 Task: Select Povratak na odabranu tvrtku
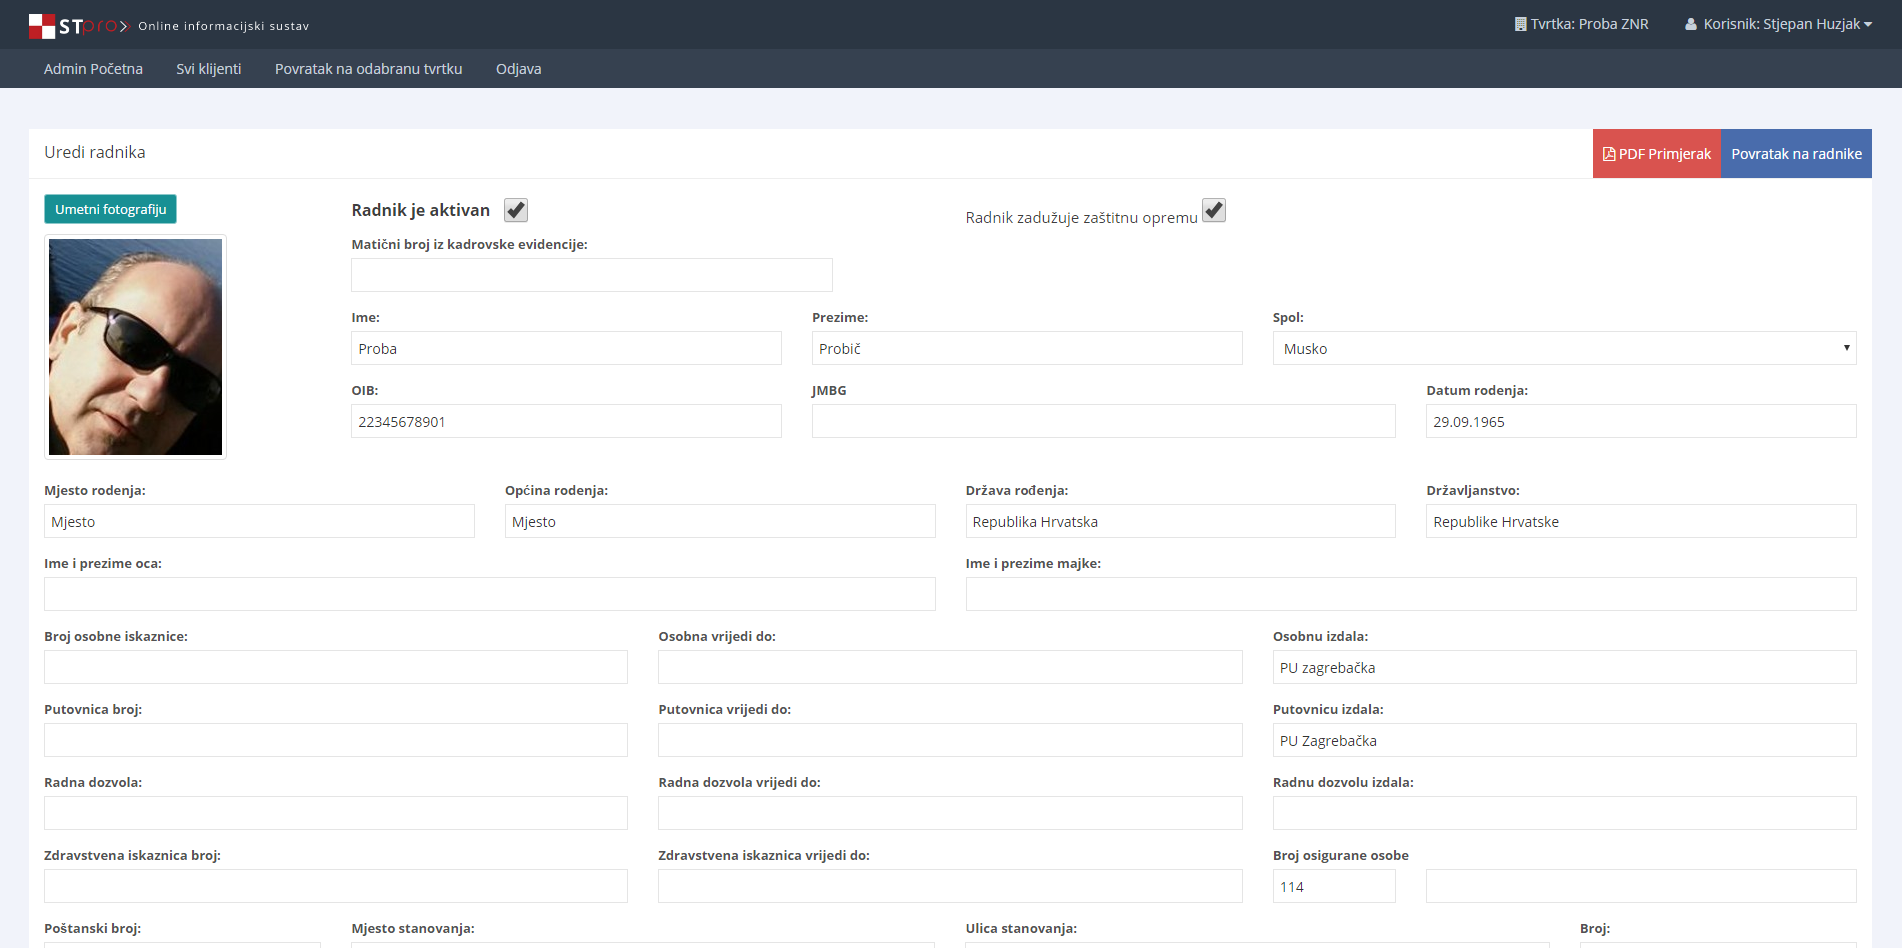click(368, 69)
